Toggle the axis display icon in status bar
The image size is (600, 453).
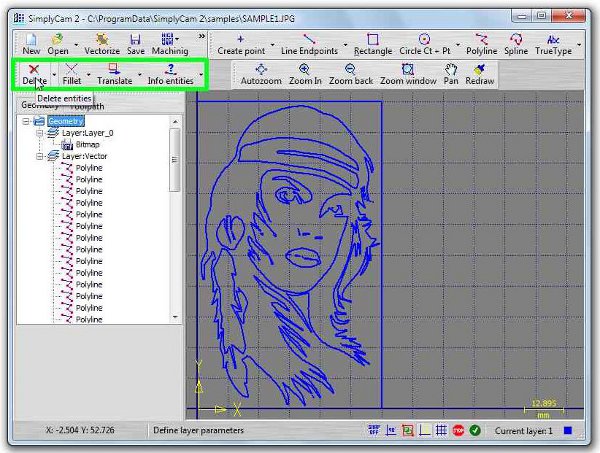424,430
